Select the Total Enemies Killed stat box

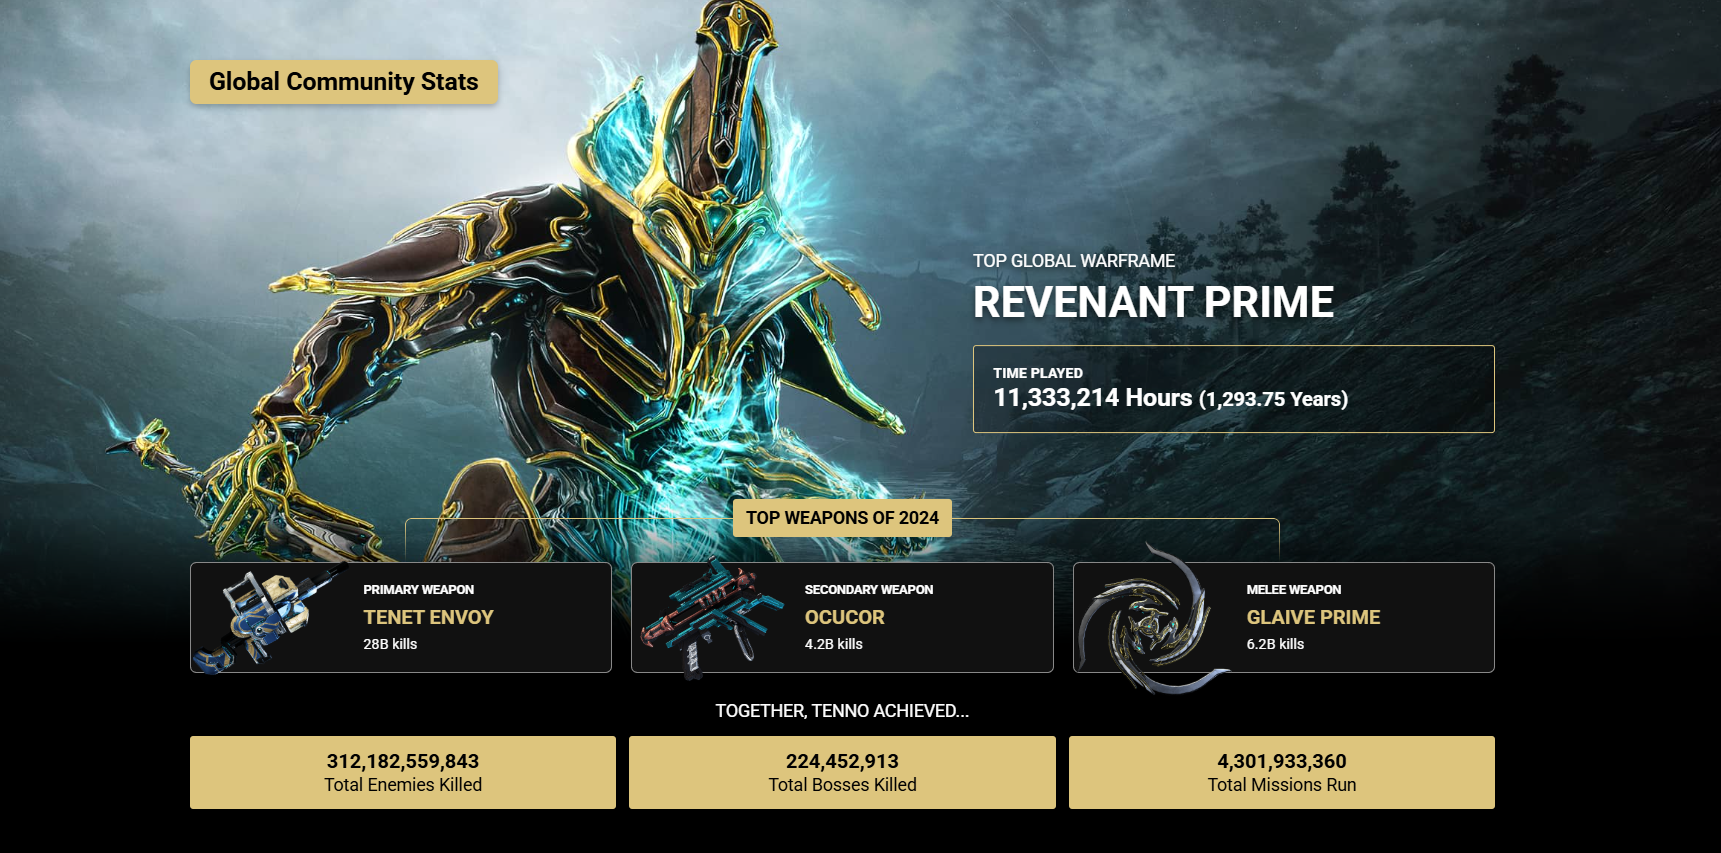(x=403, y=772)
